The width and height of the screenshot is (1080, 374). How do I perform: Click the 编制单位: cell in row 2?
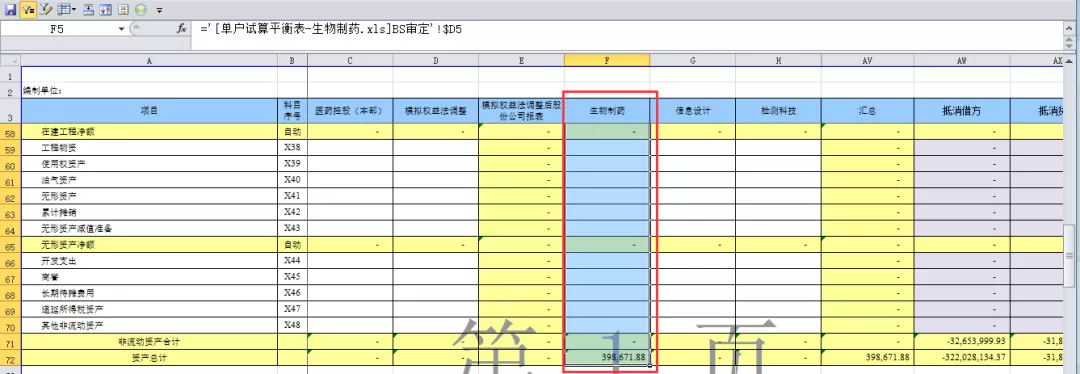coord(43,90)
